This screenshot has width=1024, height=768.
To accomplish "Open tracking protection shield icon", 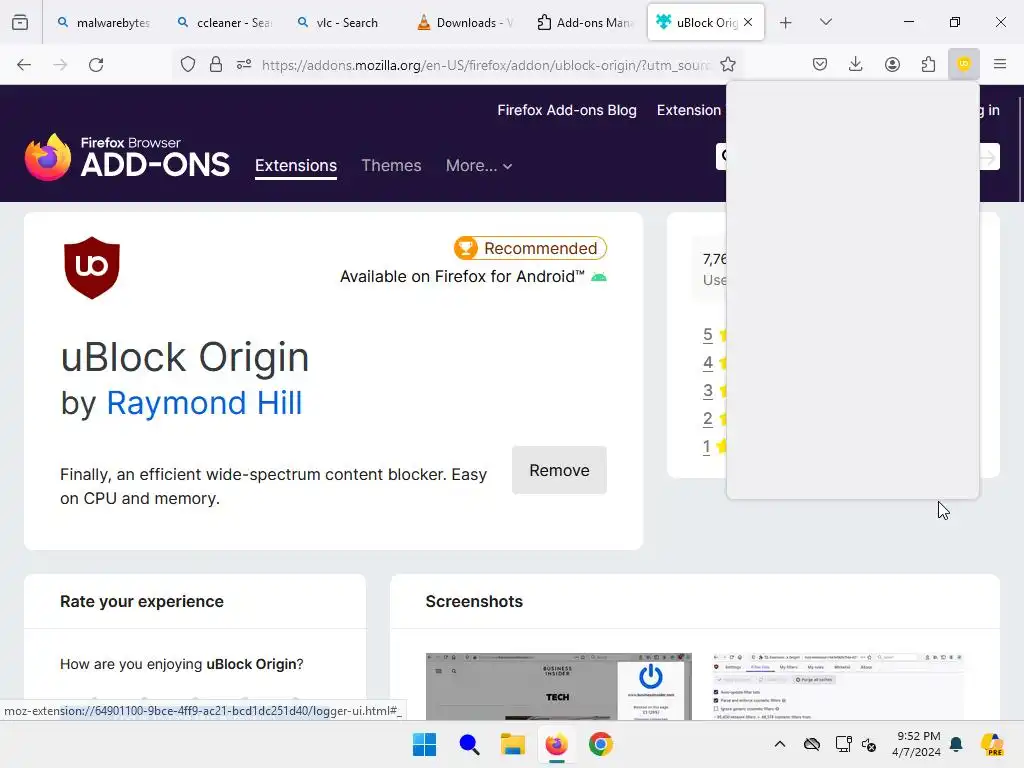I will pos(188,65).
